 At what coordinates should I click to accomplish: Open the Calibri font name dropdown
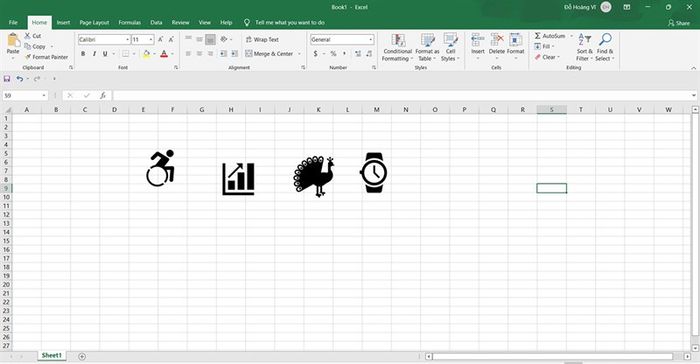pos(128,40)
